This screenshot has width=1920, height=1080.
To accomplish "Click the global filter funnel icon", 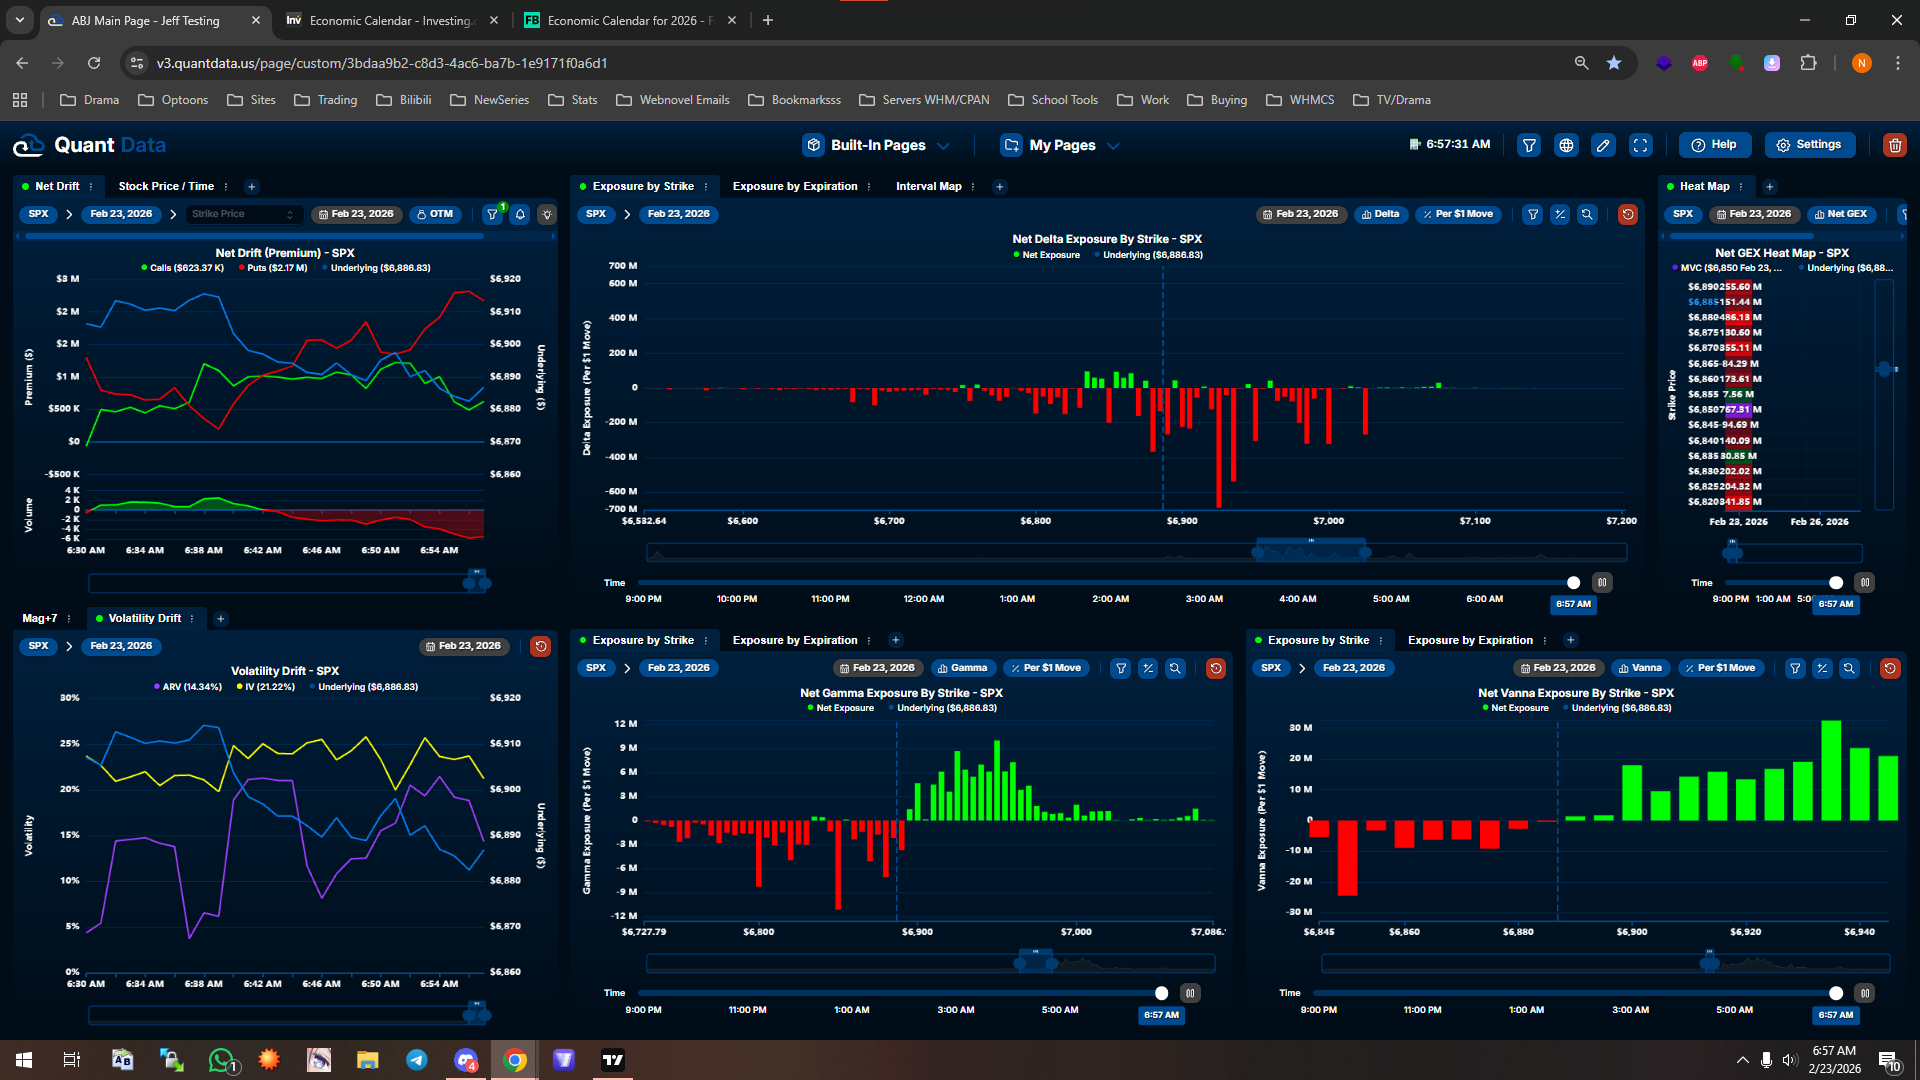I will [x=1529, y=145].
